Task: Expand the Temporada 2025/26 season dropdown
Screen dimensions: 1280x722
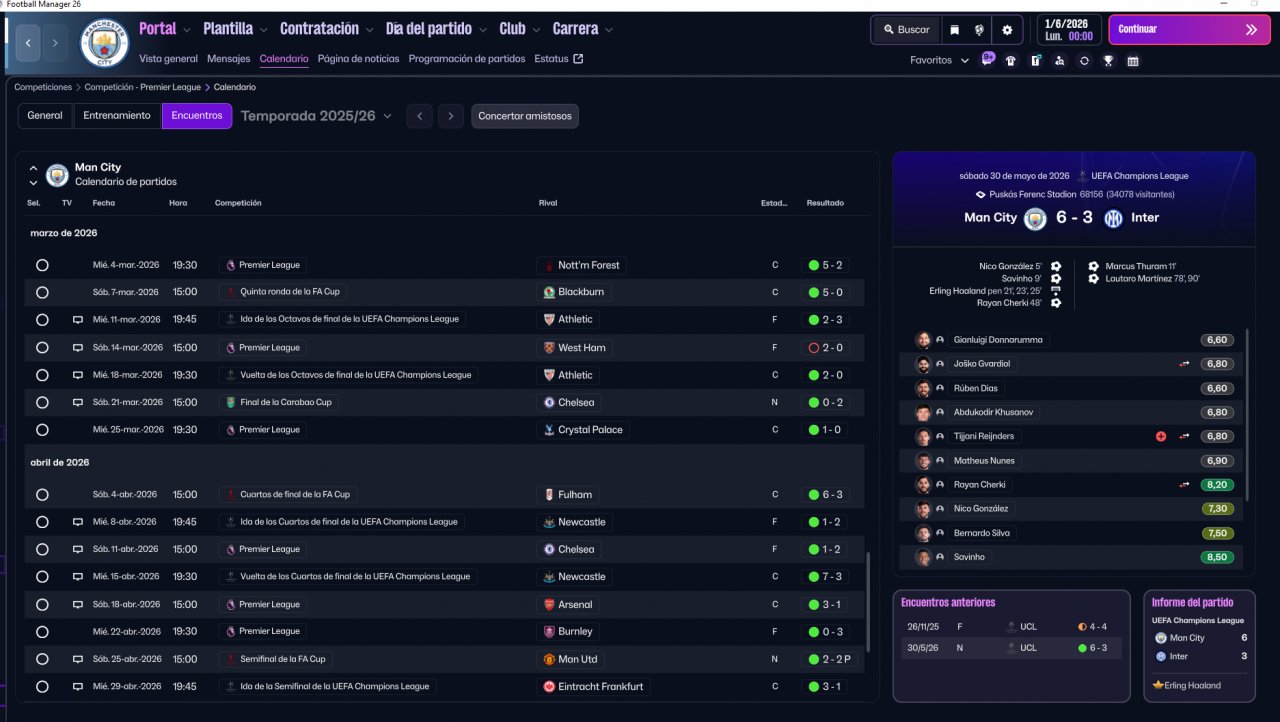Action: (316, 116)
